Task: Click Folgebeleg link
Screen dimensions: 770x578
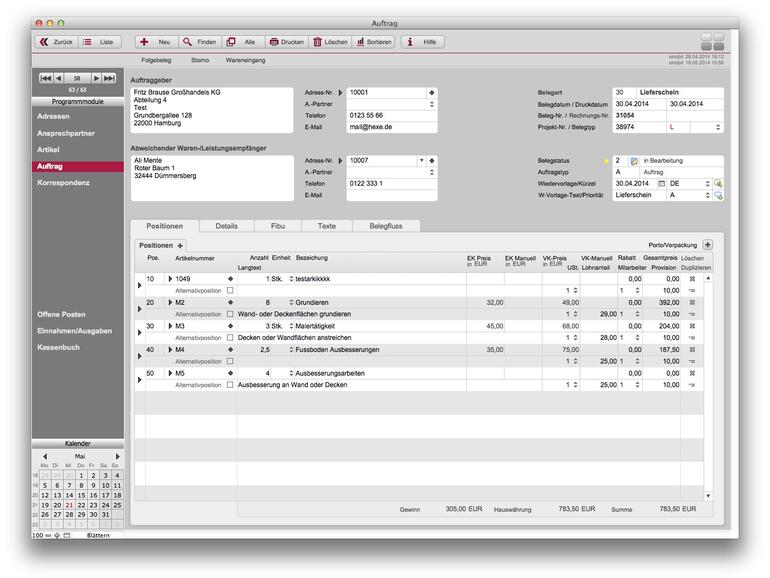Action: pos(156,60)
